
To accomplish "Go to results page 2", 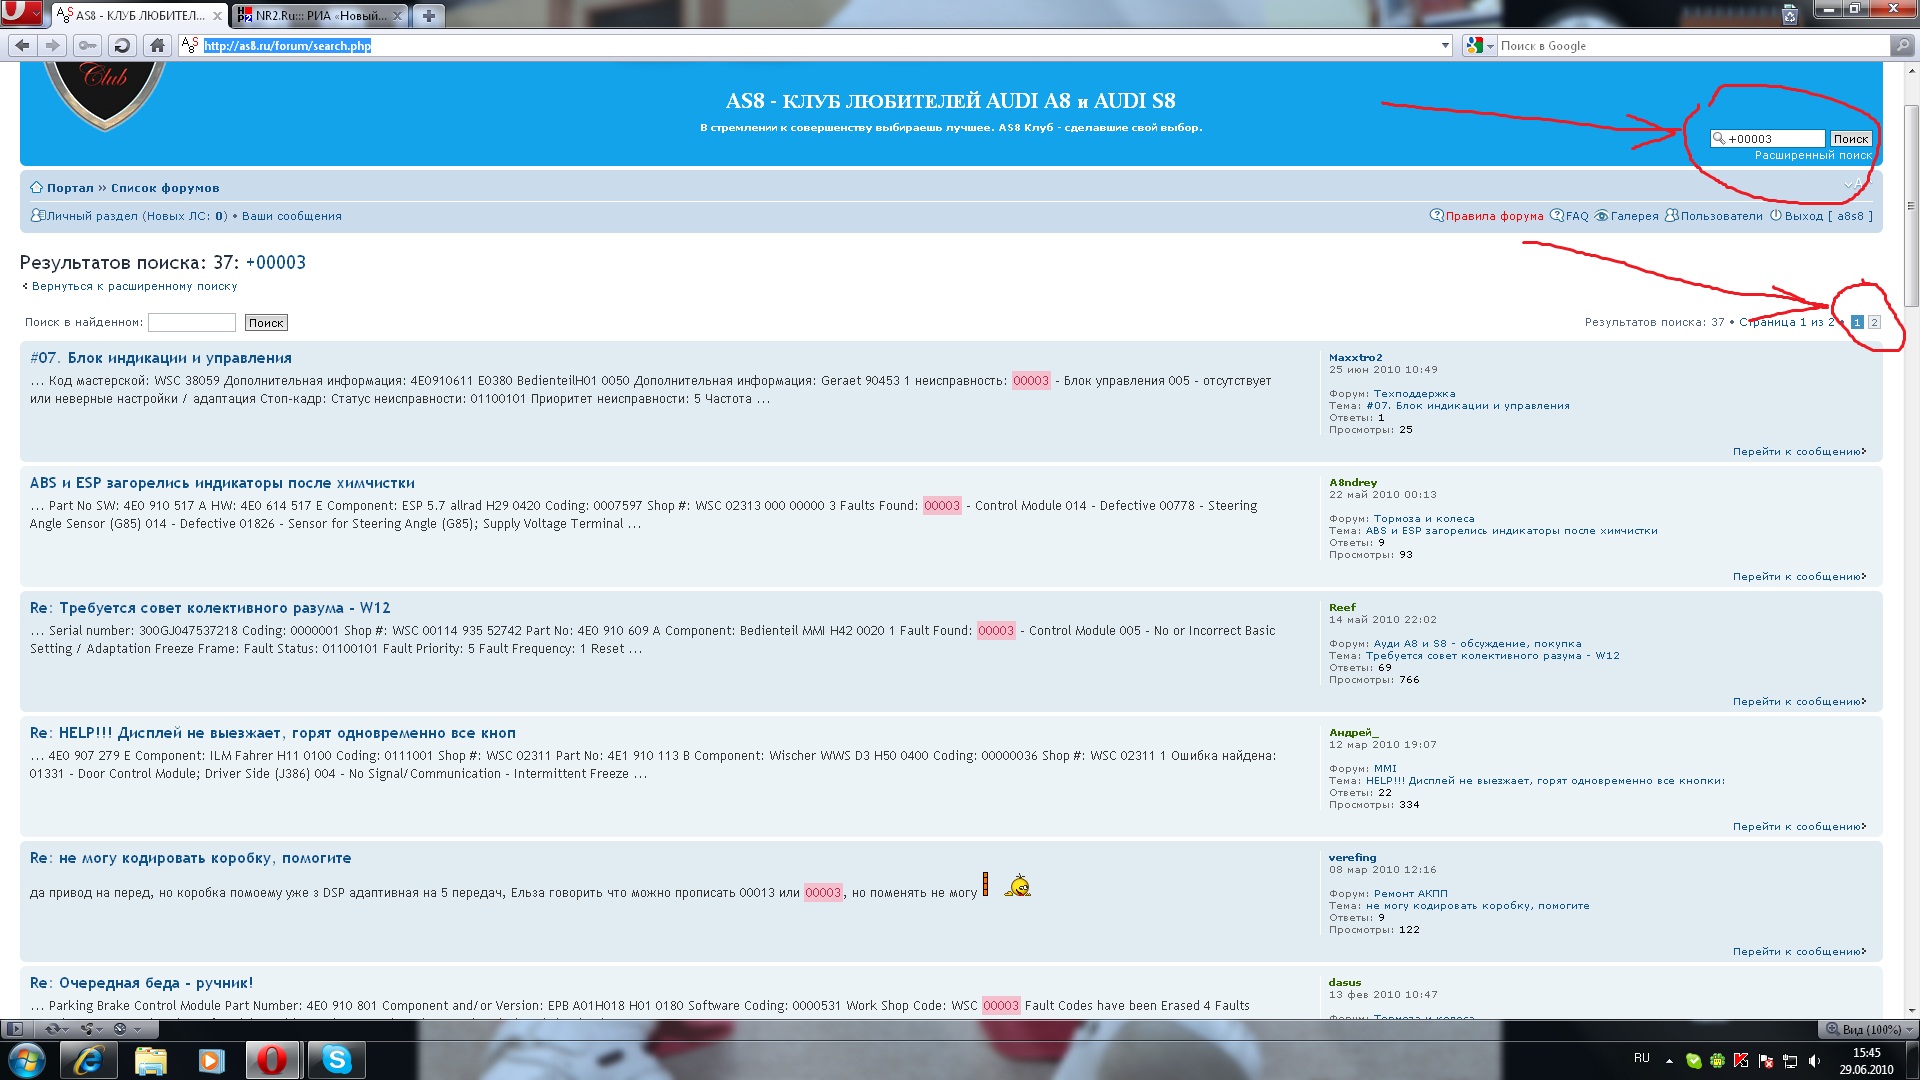I will coord(1874,322).
